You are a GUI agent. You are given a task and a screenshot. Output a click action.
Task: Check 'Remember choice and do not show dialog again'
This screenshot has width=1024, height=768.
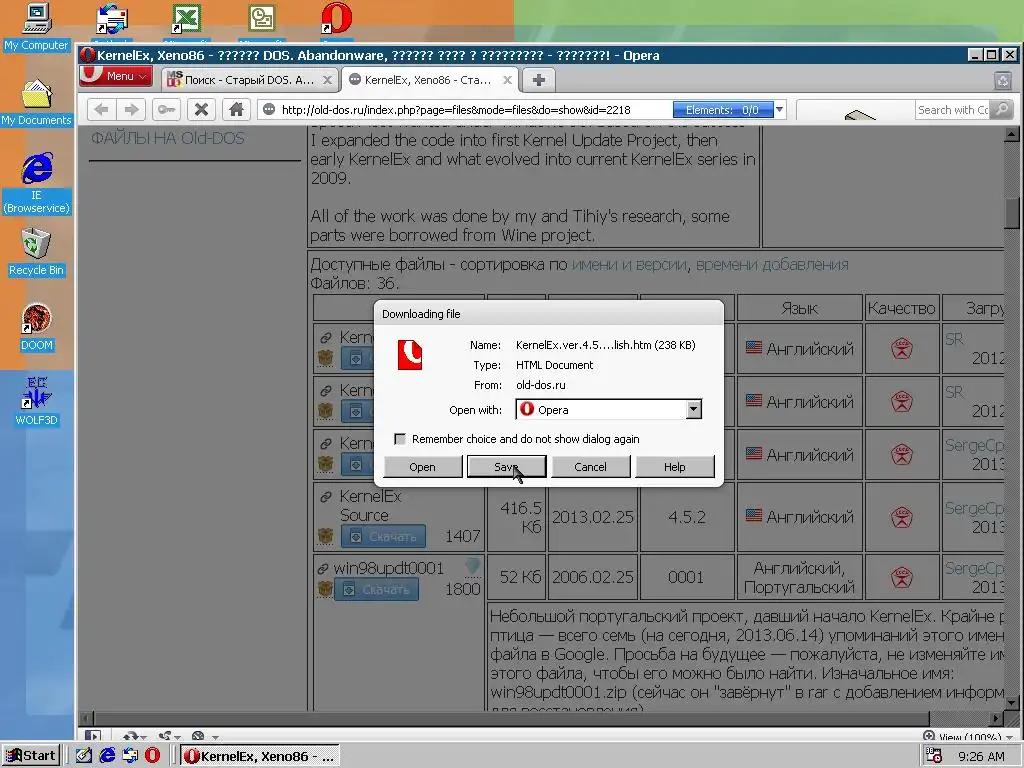tap(400, 439)
